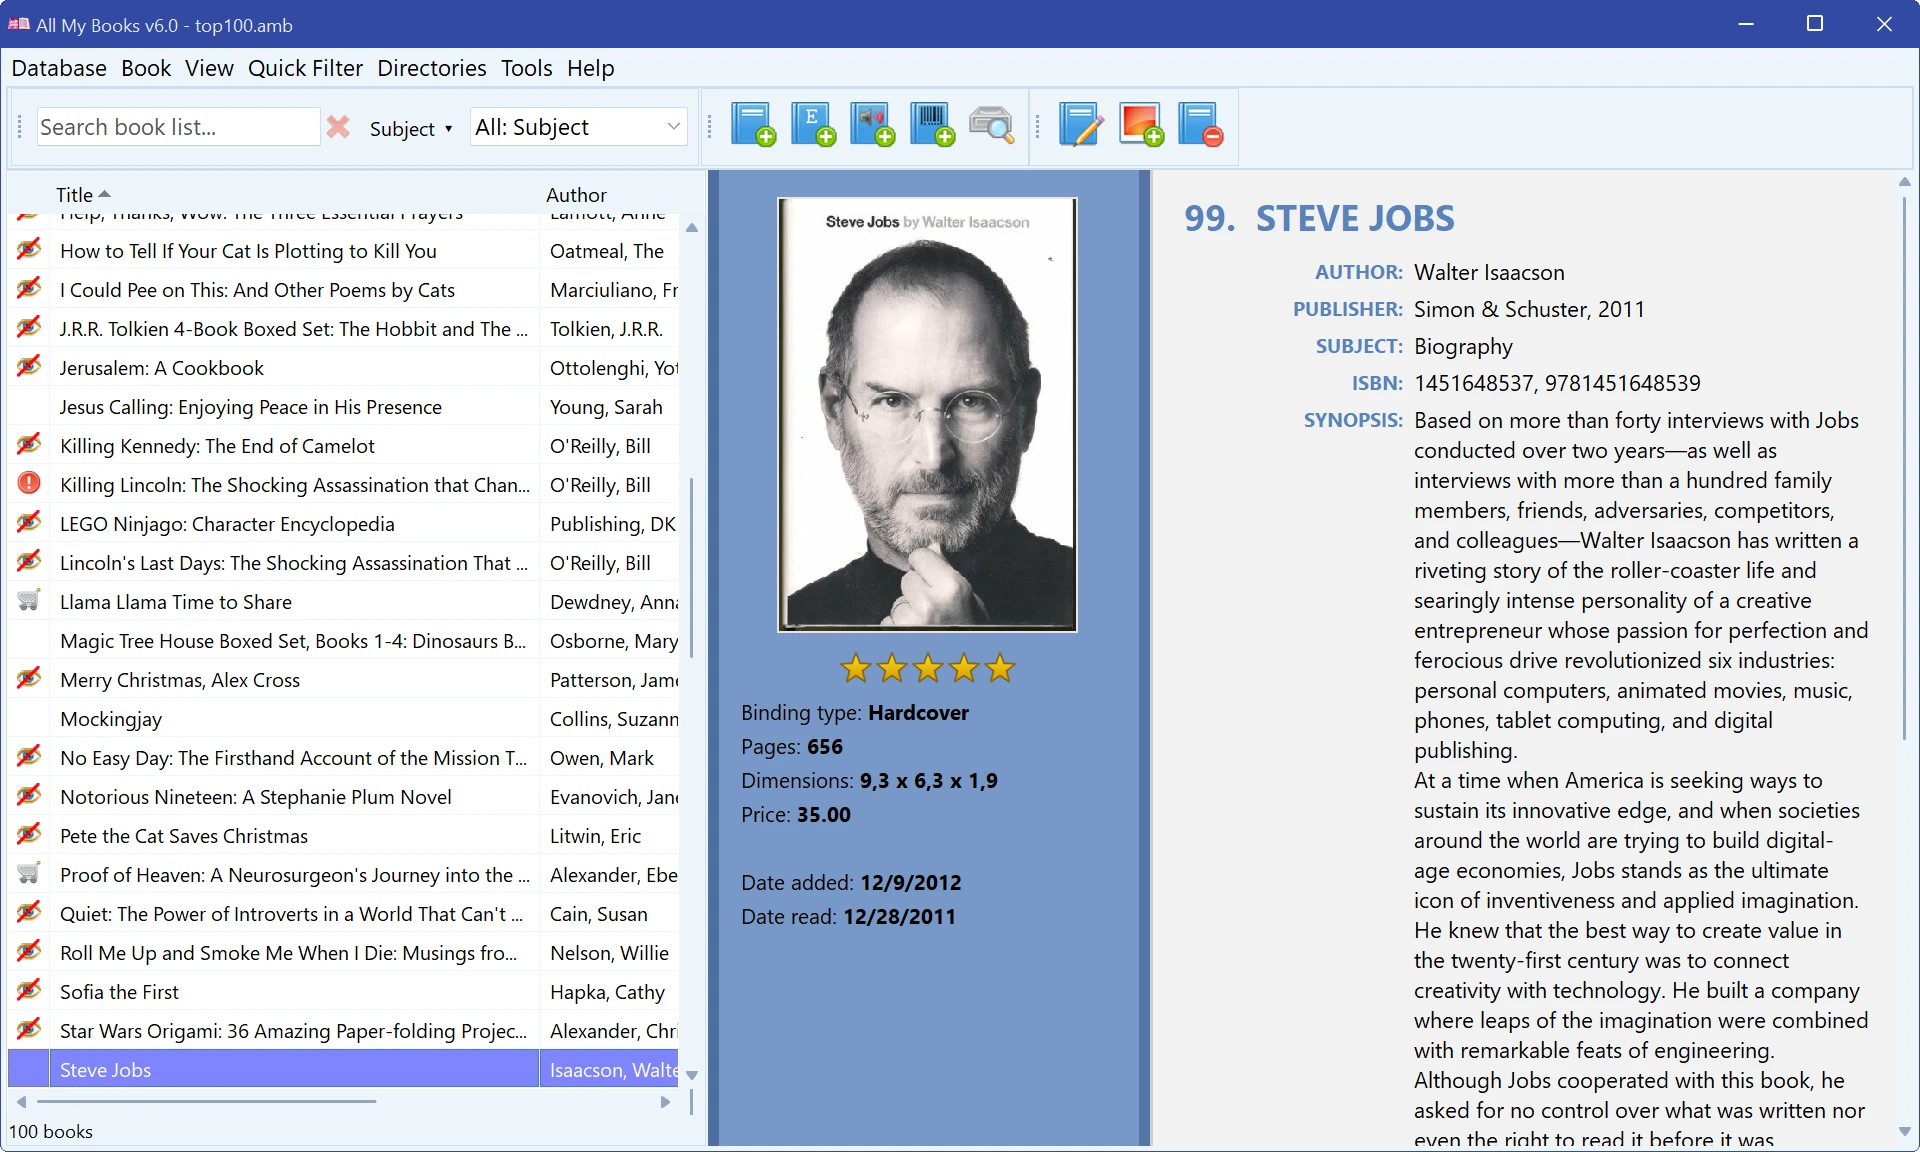Click the crossed-eye icon beside Roll Me Up and Smoke Me

(x=29, y=952)
